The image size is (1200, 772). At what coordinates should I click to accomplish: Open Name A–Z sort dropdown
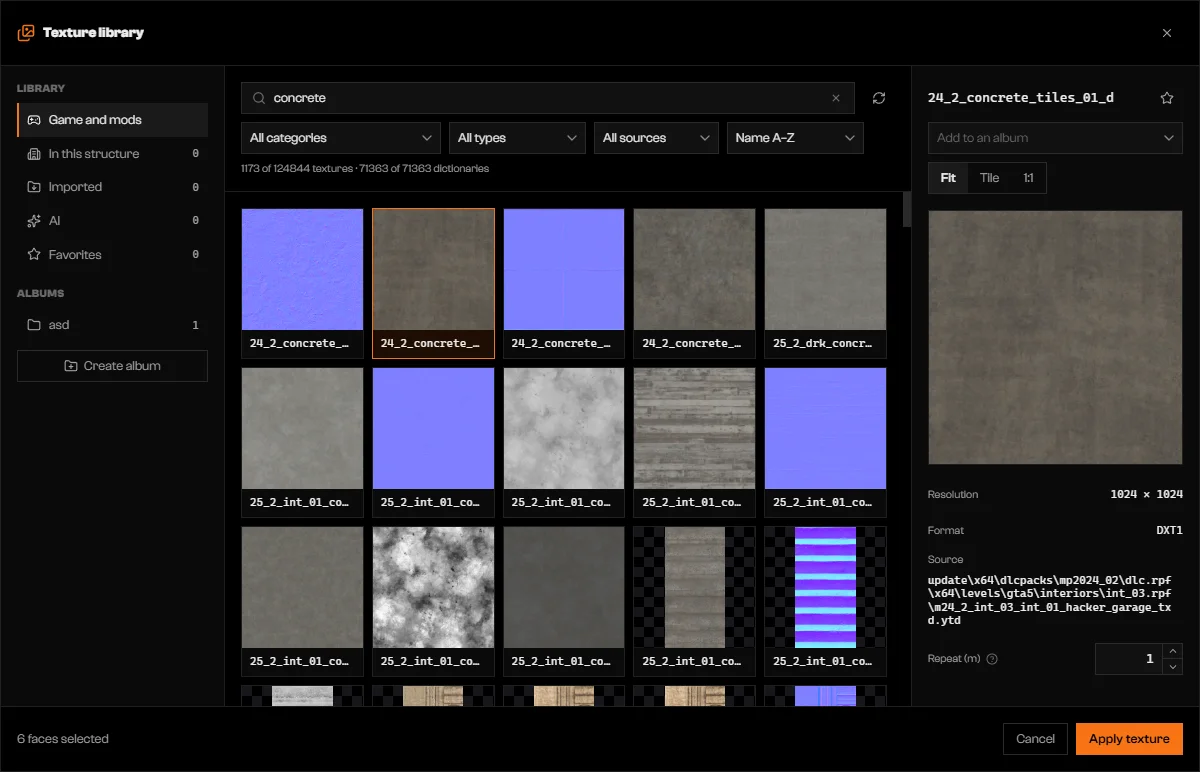coord(795,138)
